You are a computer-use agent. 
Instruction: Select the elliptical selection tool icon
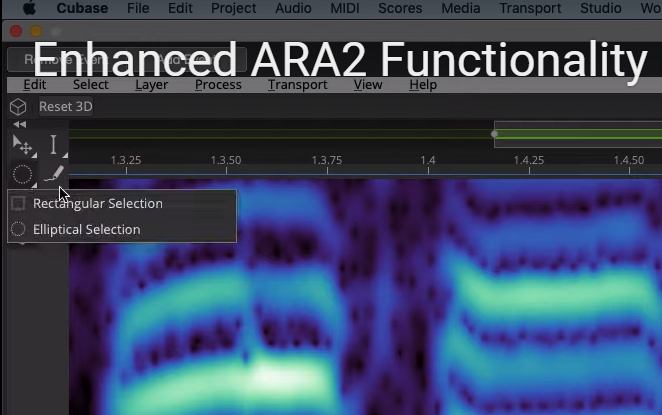pos(22,174)
